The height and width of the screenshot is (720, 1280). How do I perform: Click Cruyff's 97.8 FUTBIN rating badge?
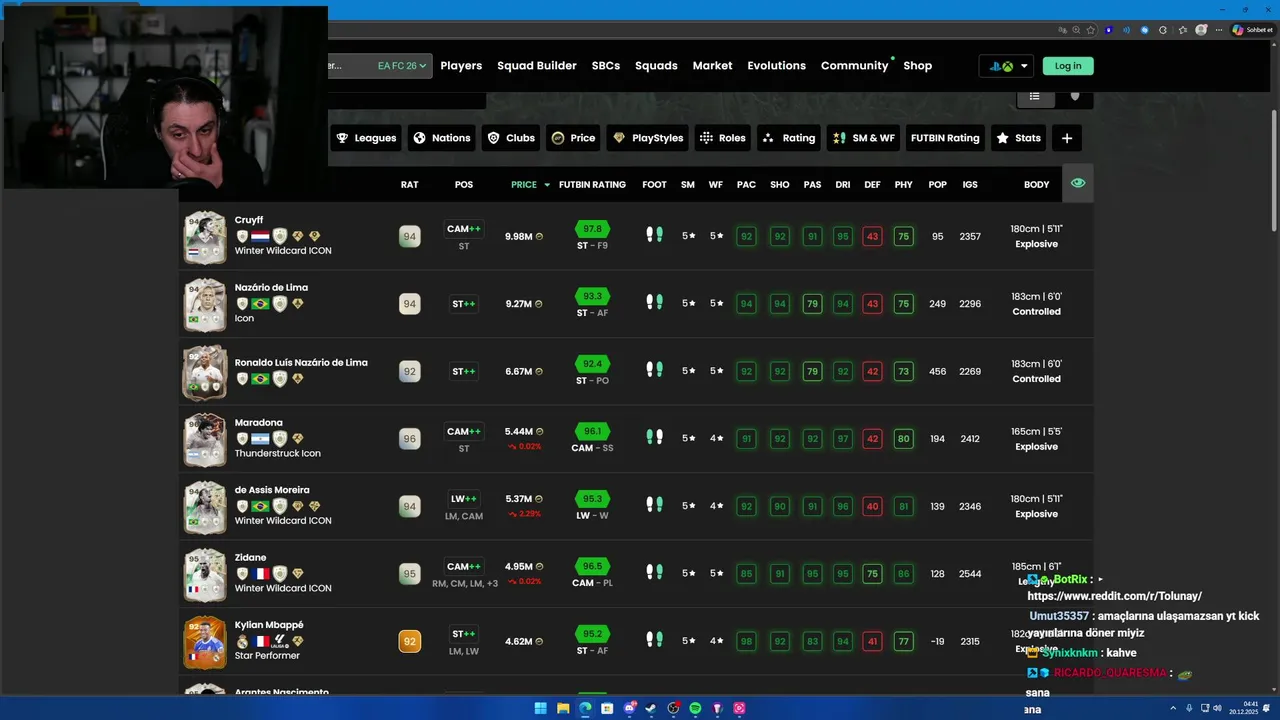pyautogui.click(x=592, y=229)
